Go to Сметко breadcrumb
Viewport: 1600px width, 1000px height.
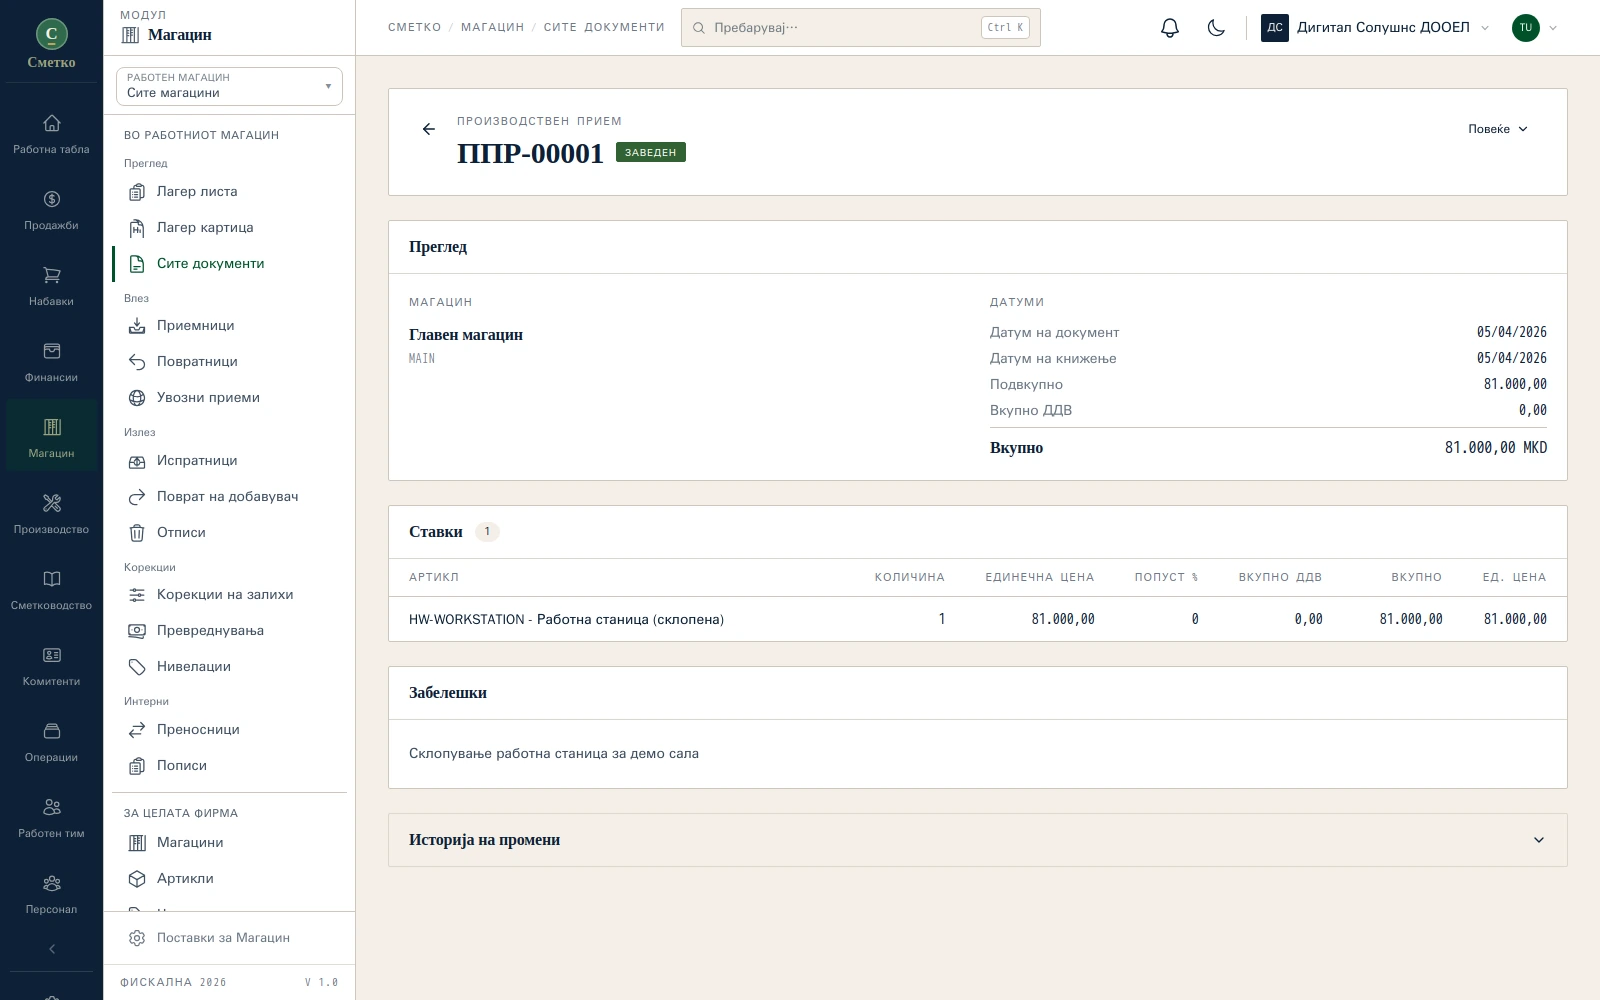click(415, 28)
